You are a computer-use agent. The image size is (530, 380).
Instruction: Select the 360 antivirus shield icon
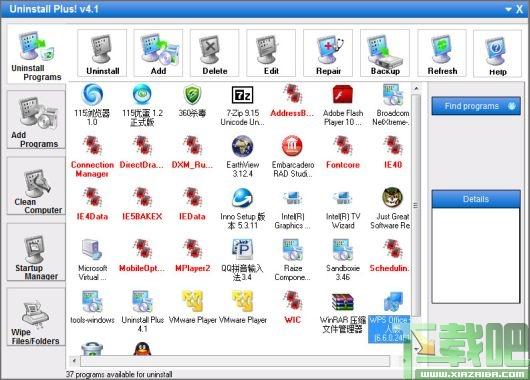(x=192, y=94)
